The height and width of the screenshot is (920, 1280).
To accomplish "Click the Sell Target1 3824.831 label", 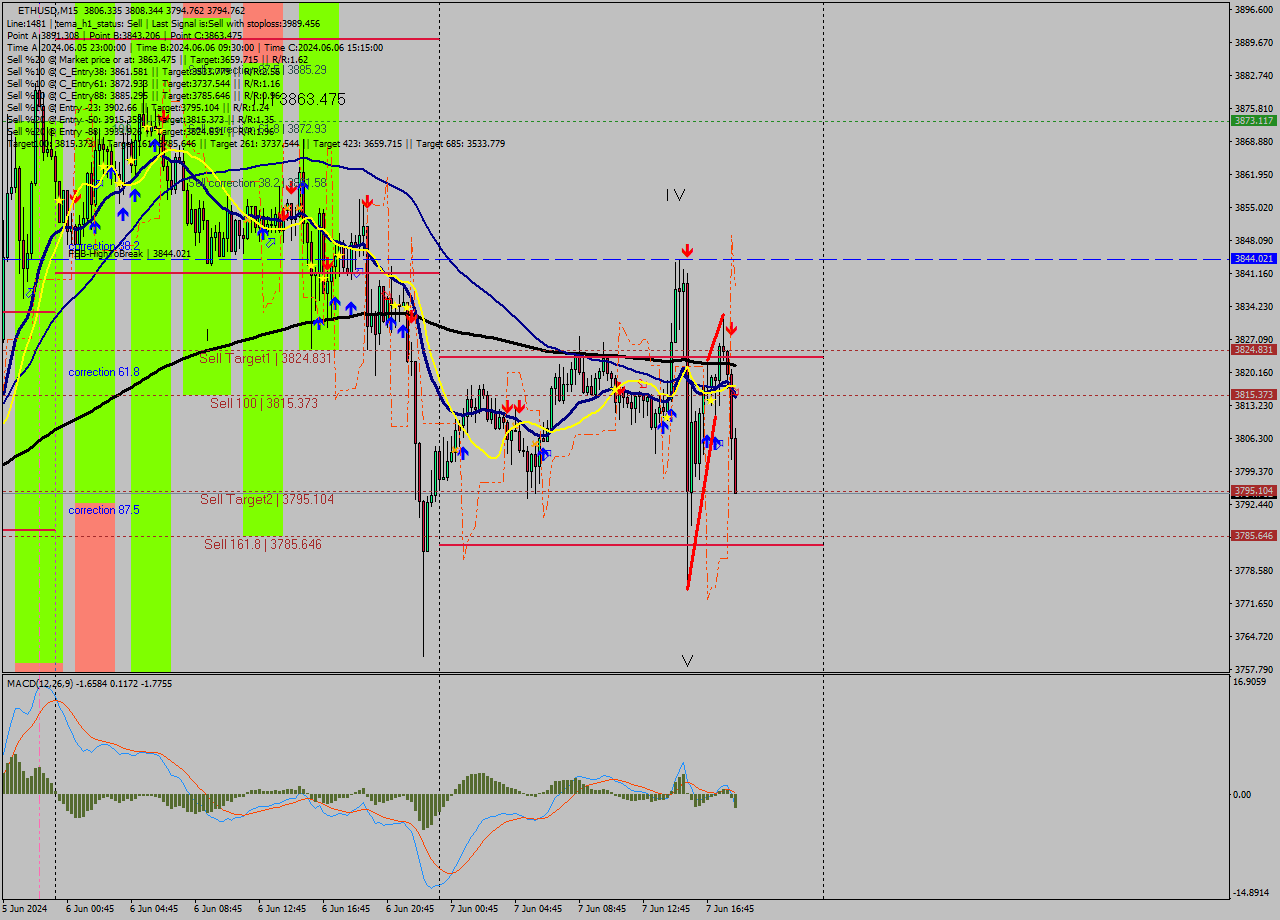I will click(265, 358).
